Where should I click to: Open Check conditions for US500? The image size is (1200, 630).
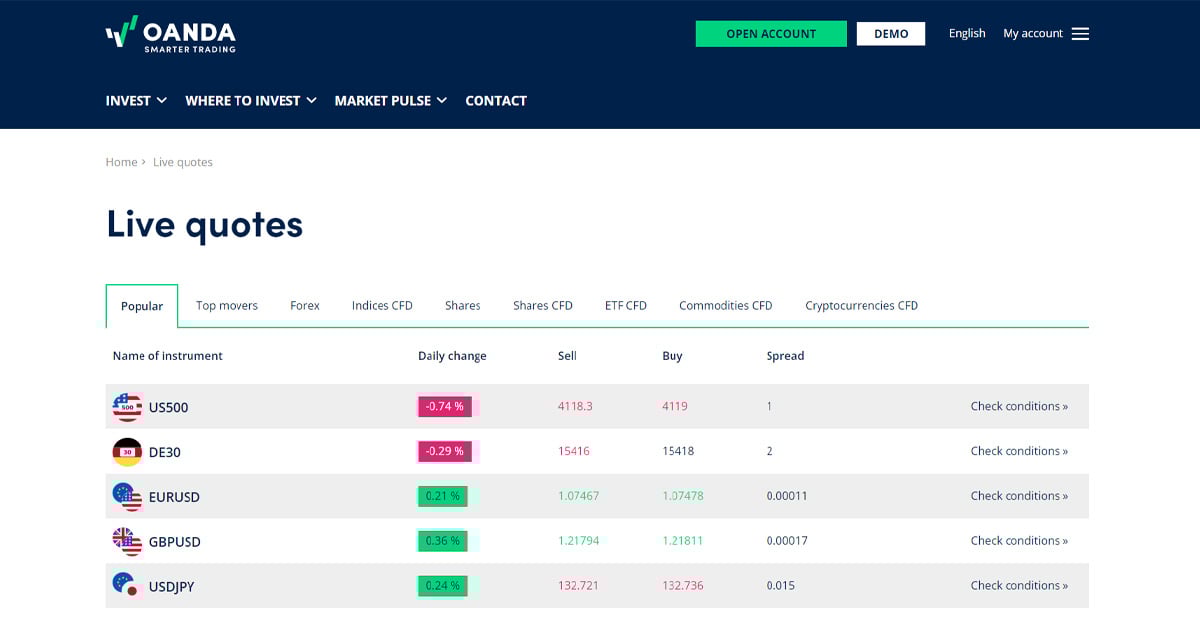pyautogui.click(x=1019, y=406)
